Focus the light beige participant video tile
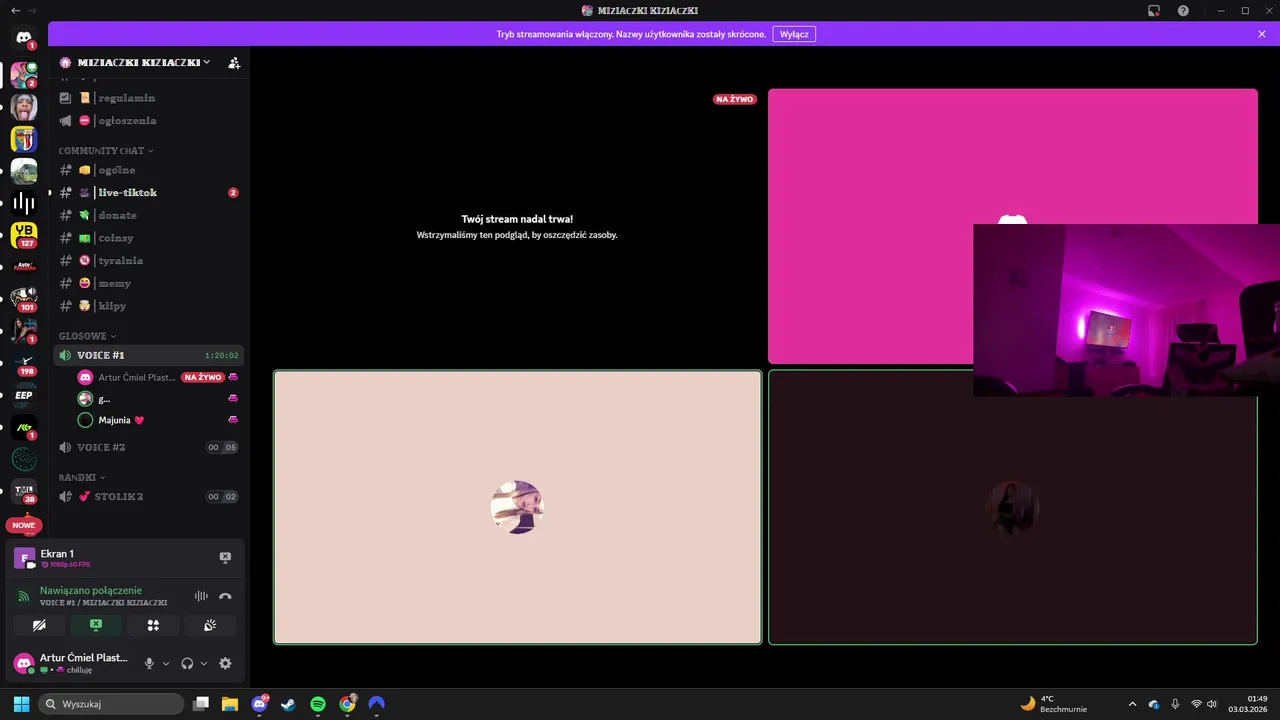 (518, 508)
